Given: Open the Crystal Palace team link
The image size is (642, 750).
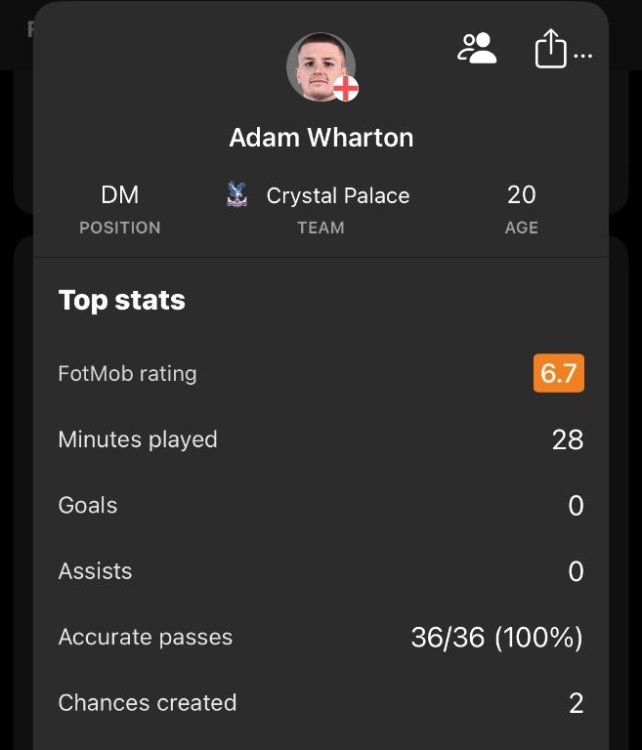Looking at the screenshot, I should (337, 195).
